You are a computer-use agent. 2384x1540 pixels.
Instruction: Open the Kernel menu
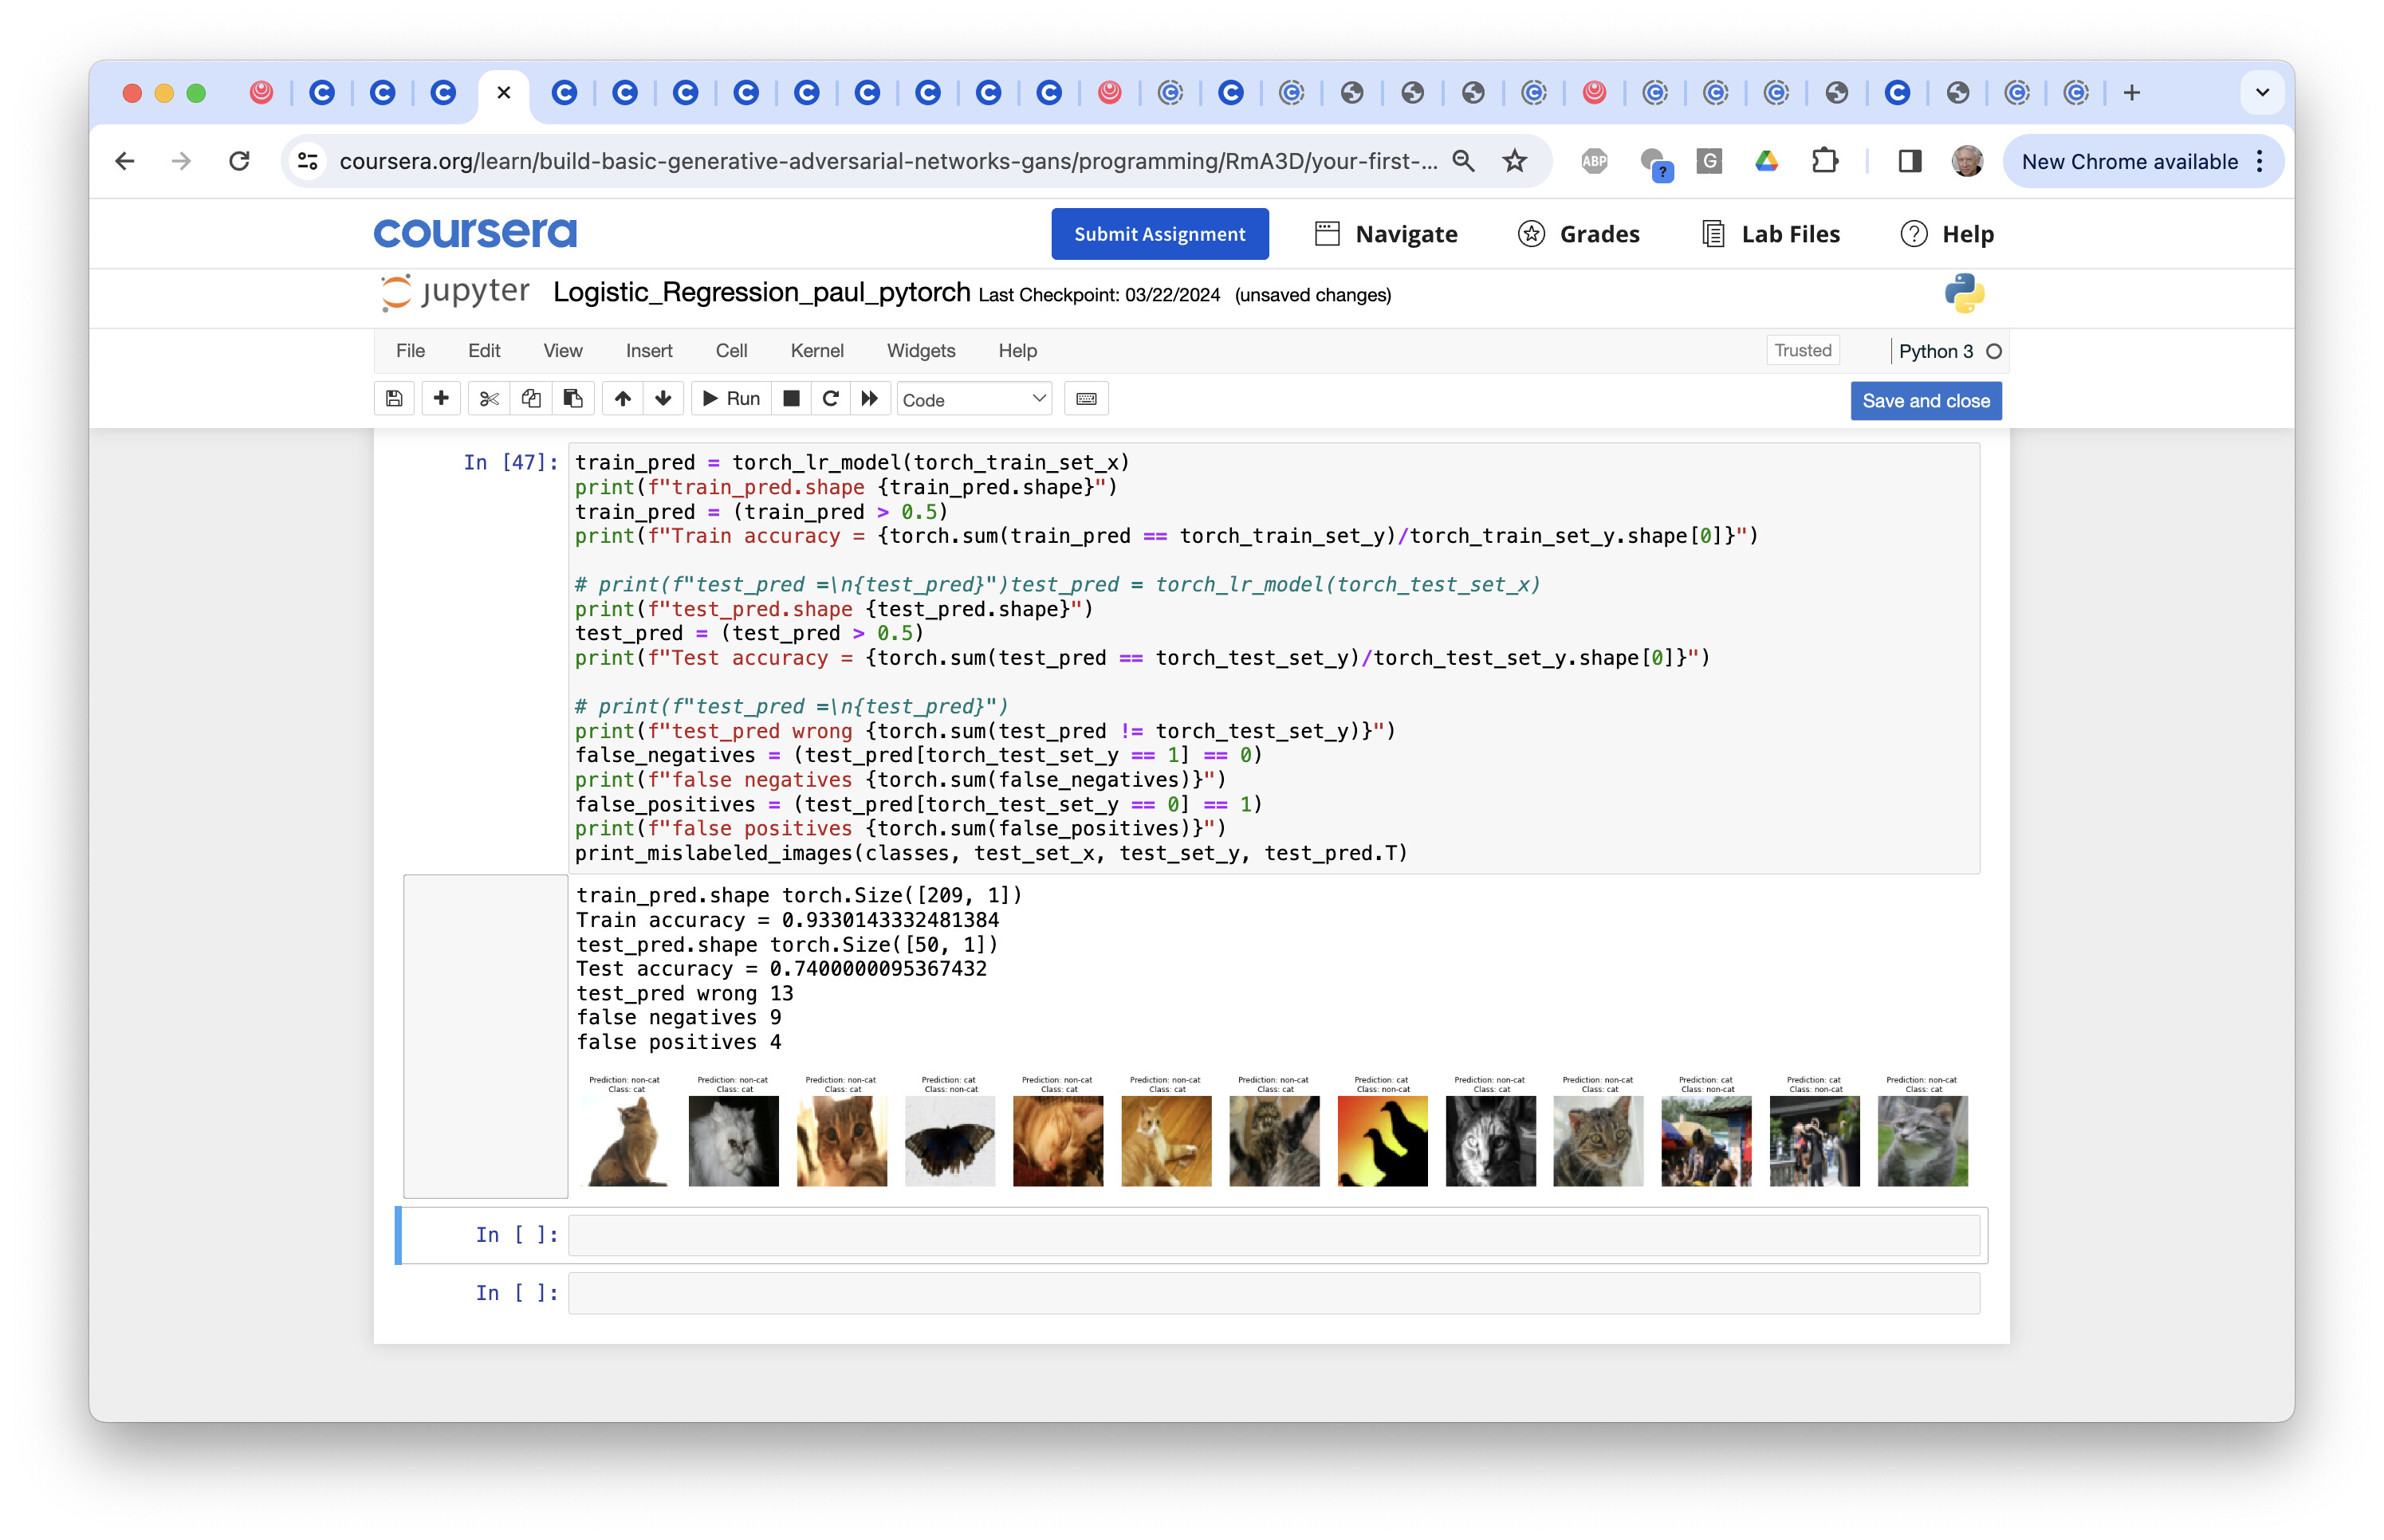(816, 350)
